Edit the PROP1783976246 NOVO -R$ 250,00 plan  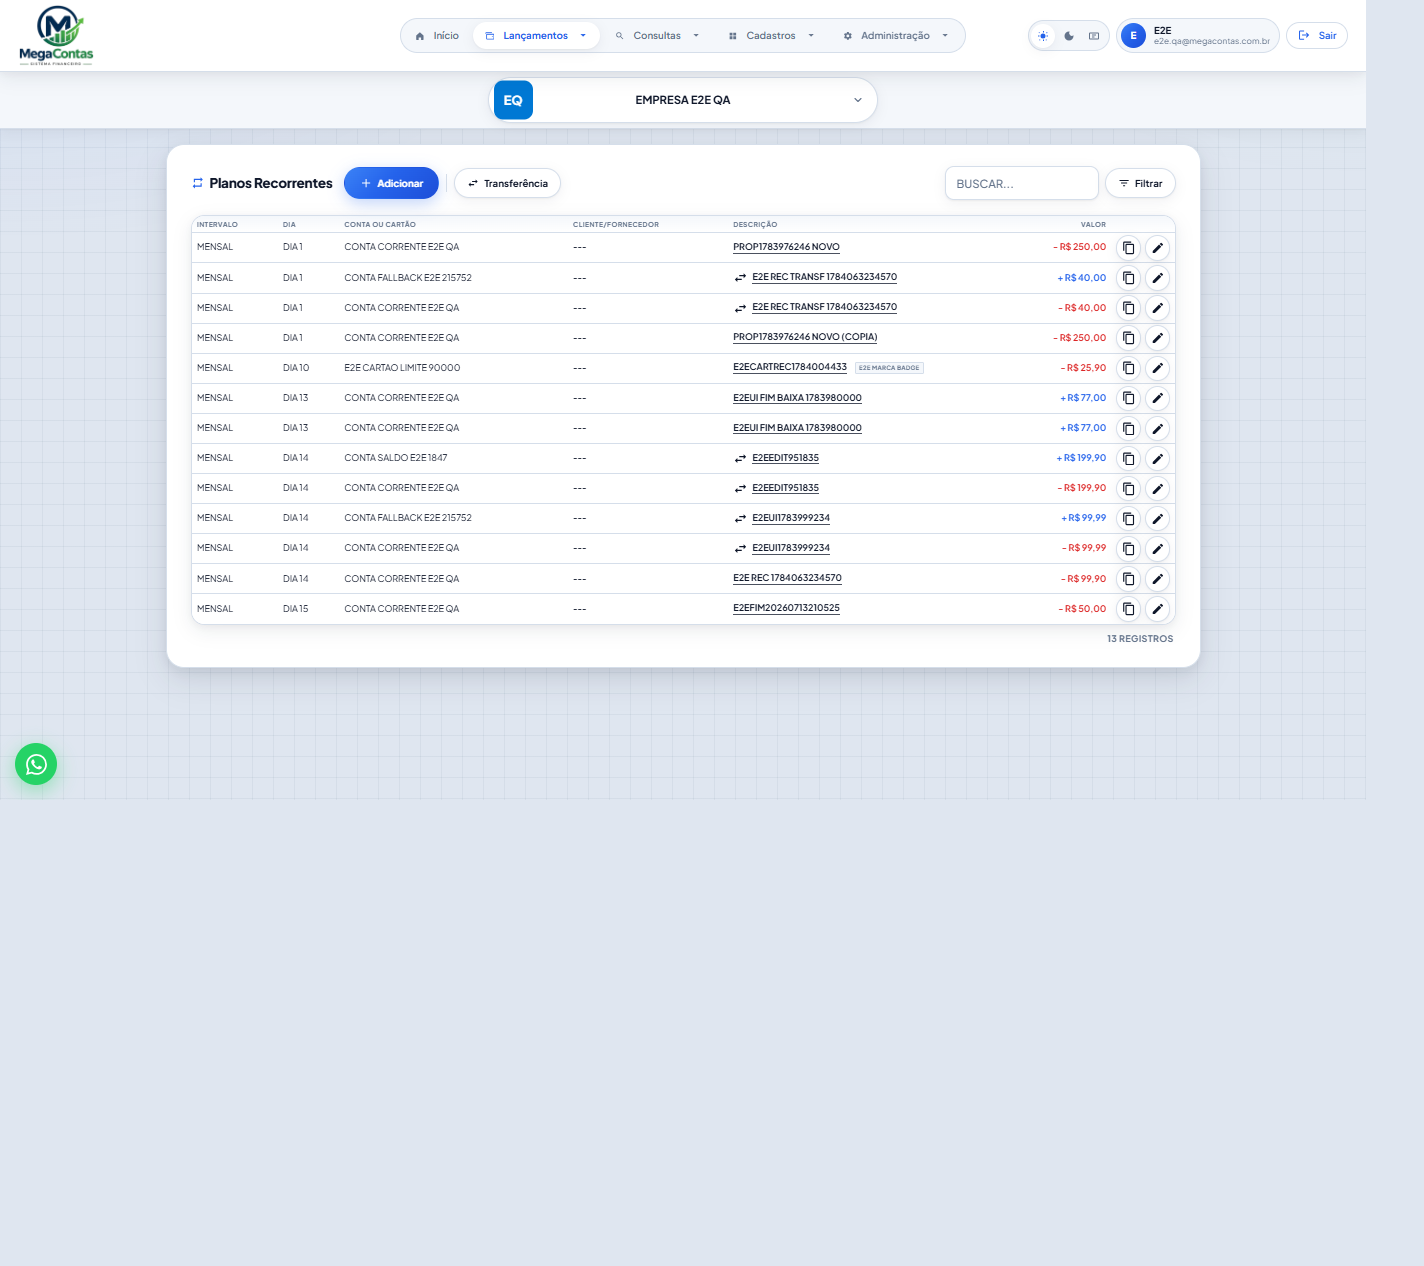pos(1157,248)
